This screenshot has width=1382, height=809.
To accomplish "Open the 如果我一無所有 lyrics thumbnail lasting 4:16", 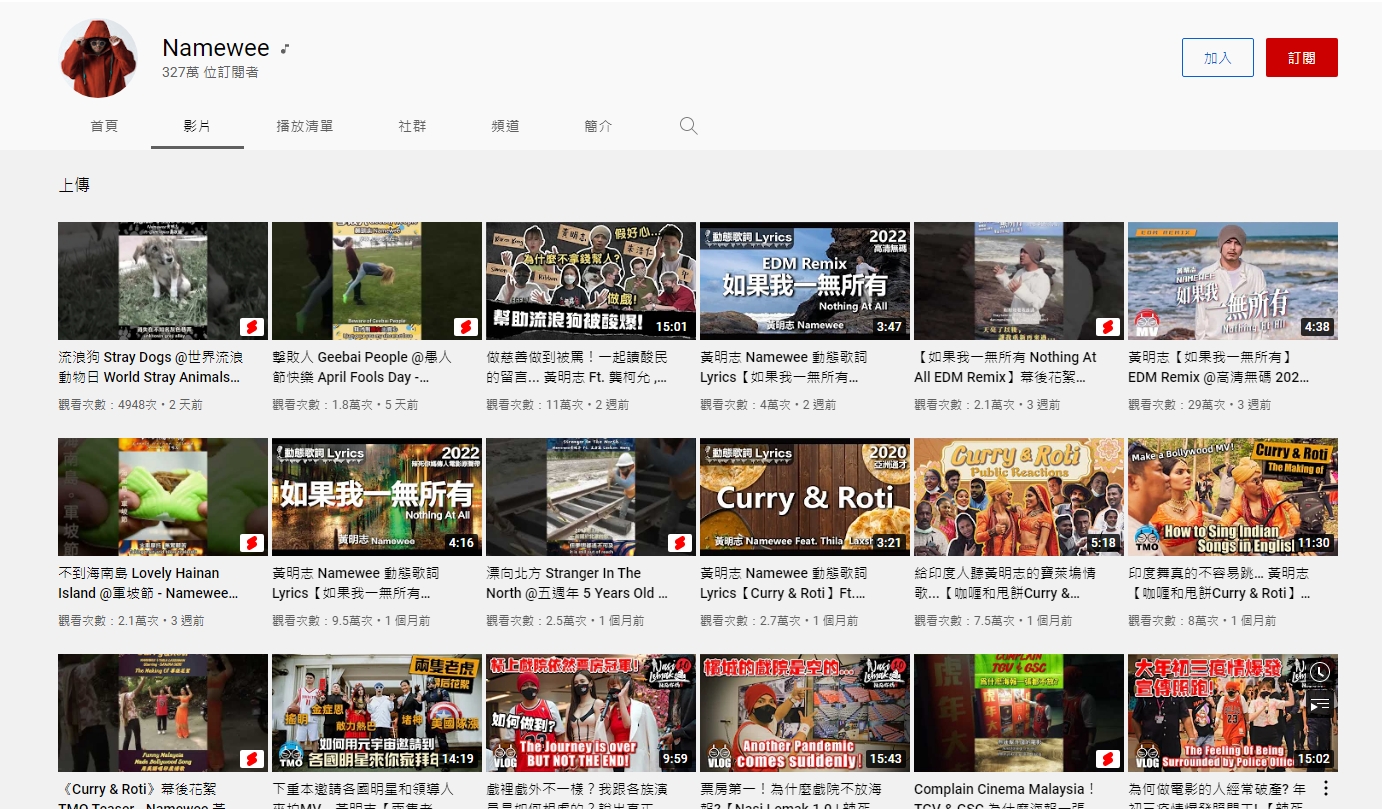I will (377, 497).
